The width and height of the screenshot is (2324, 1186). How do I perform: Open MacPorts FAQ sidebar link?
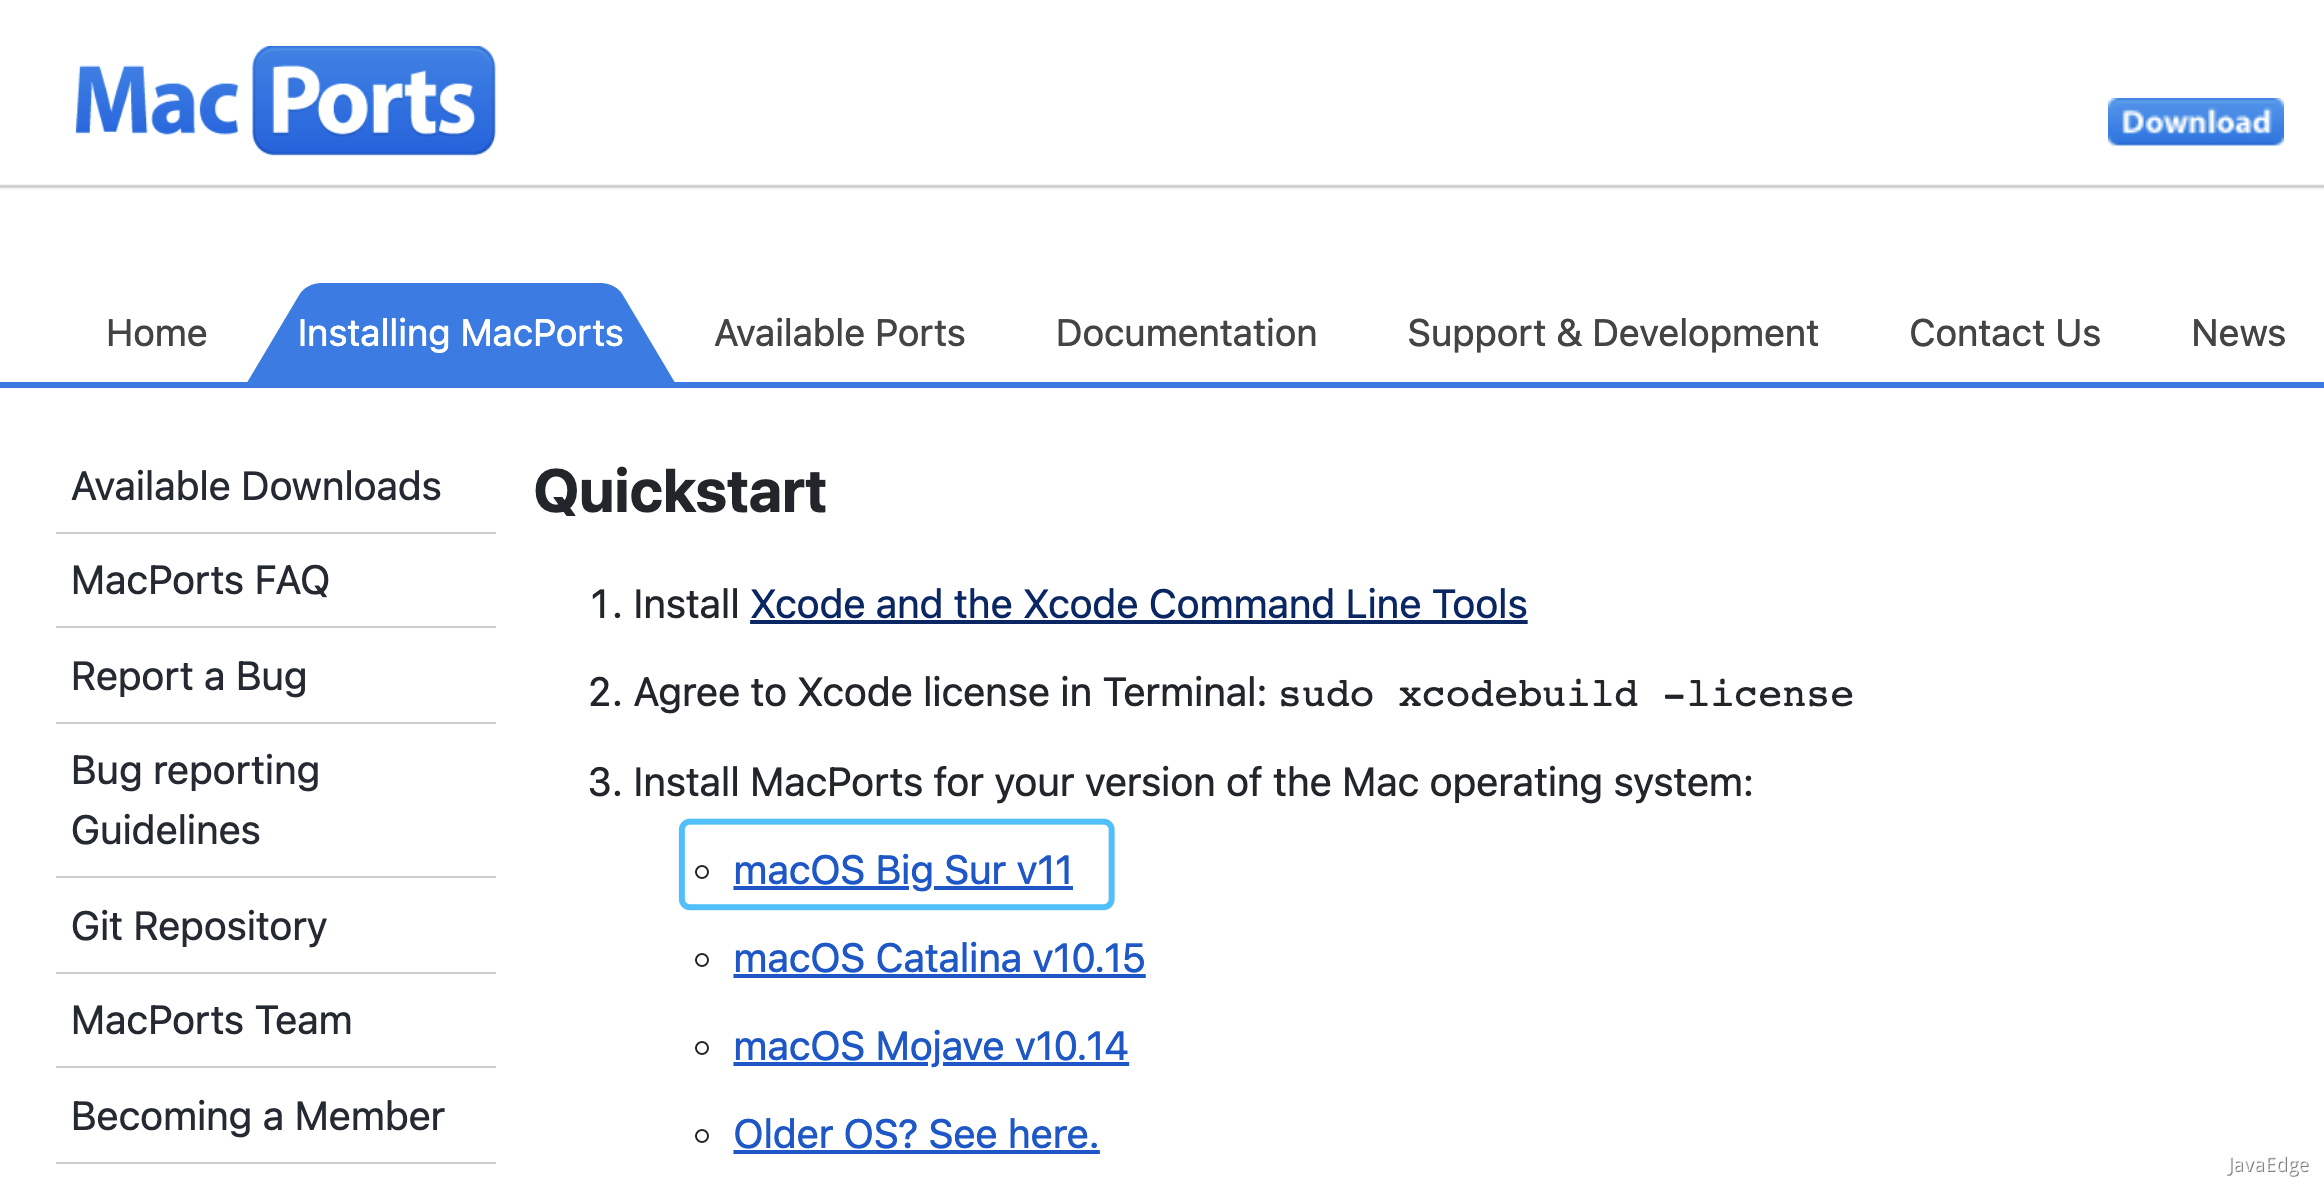click(200, 581)
